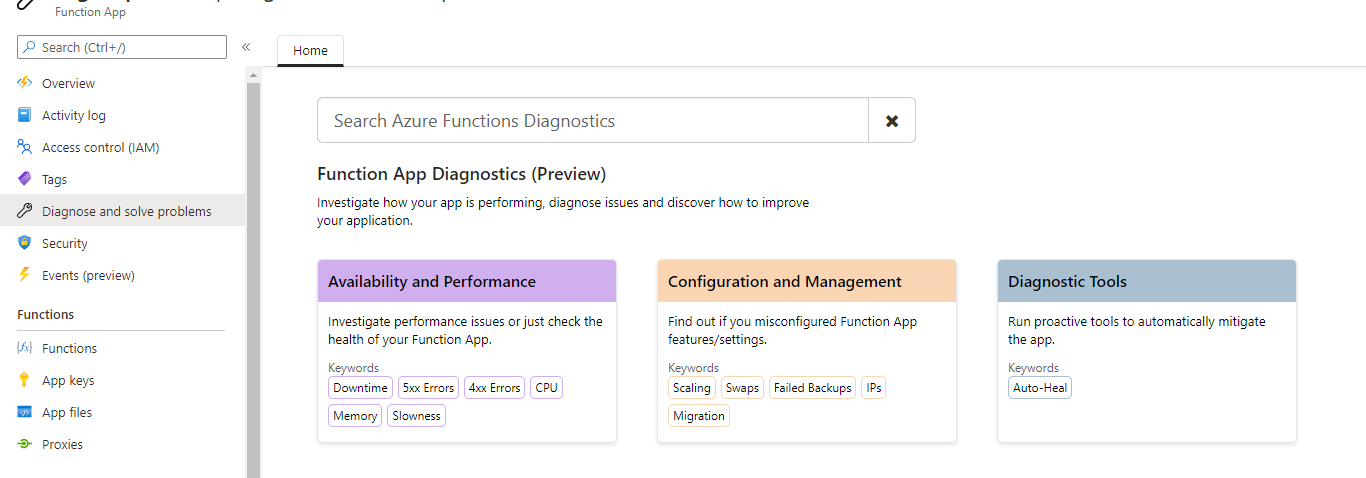Click the Security shield icon

coord(25,243)
